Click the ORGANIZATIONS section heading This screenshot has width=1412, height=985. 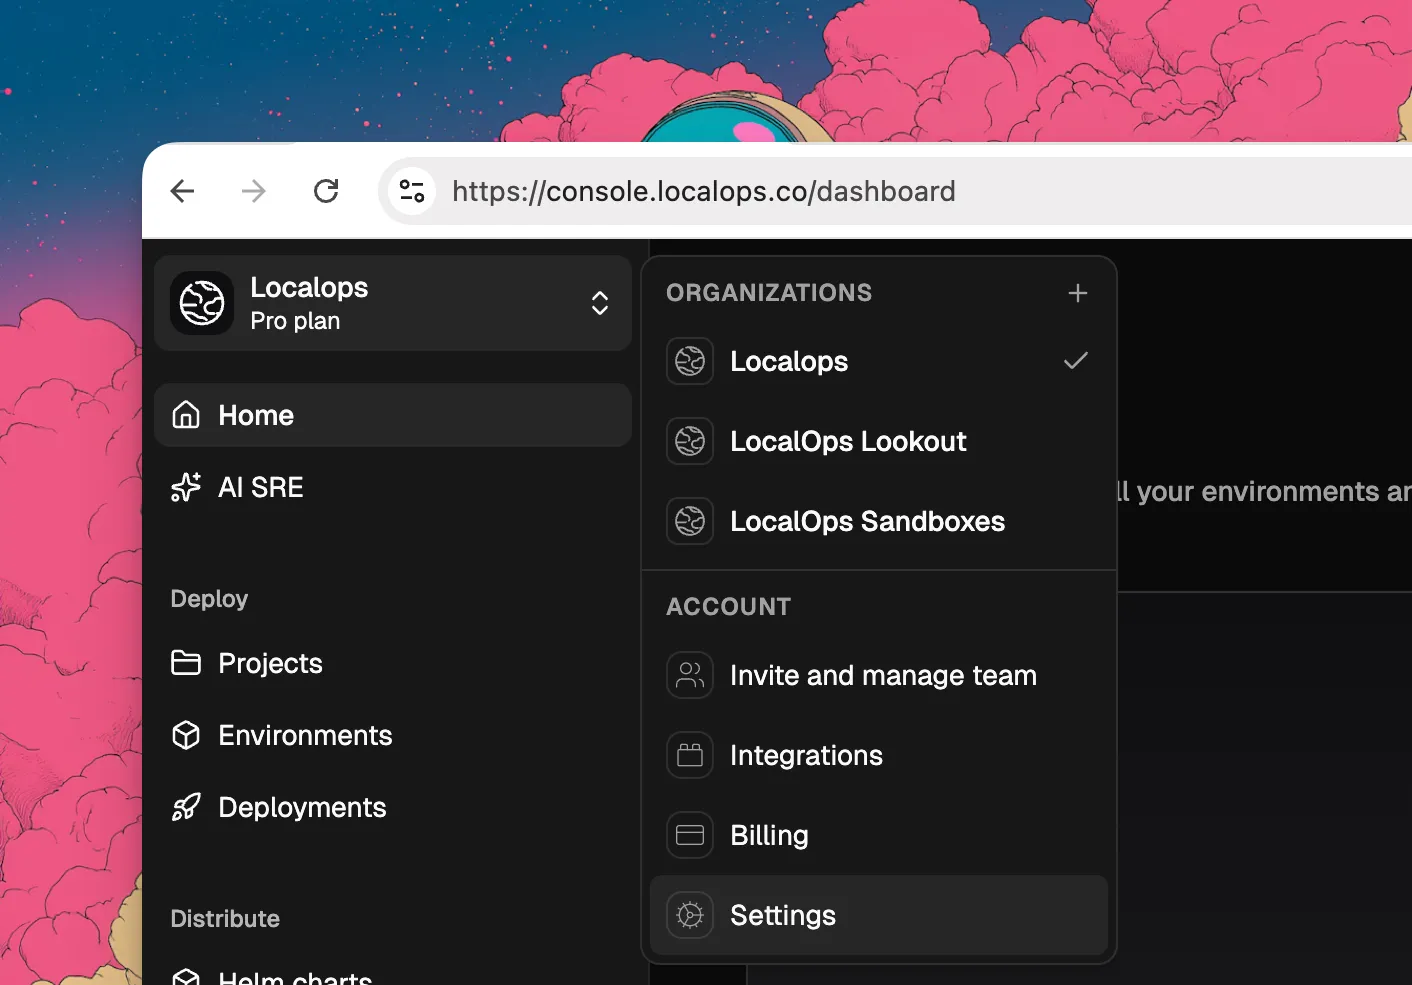[x=769, y=293]
